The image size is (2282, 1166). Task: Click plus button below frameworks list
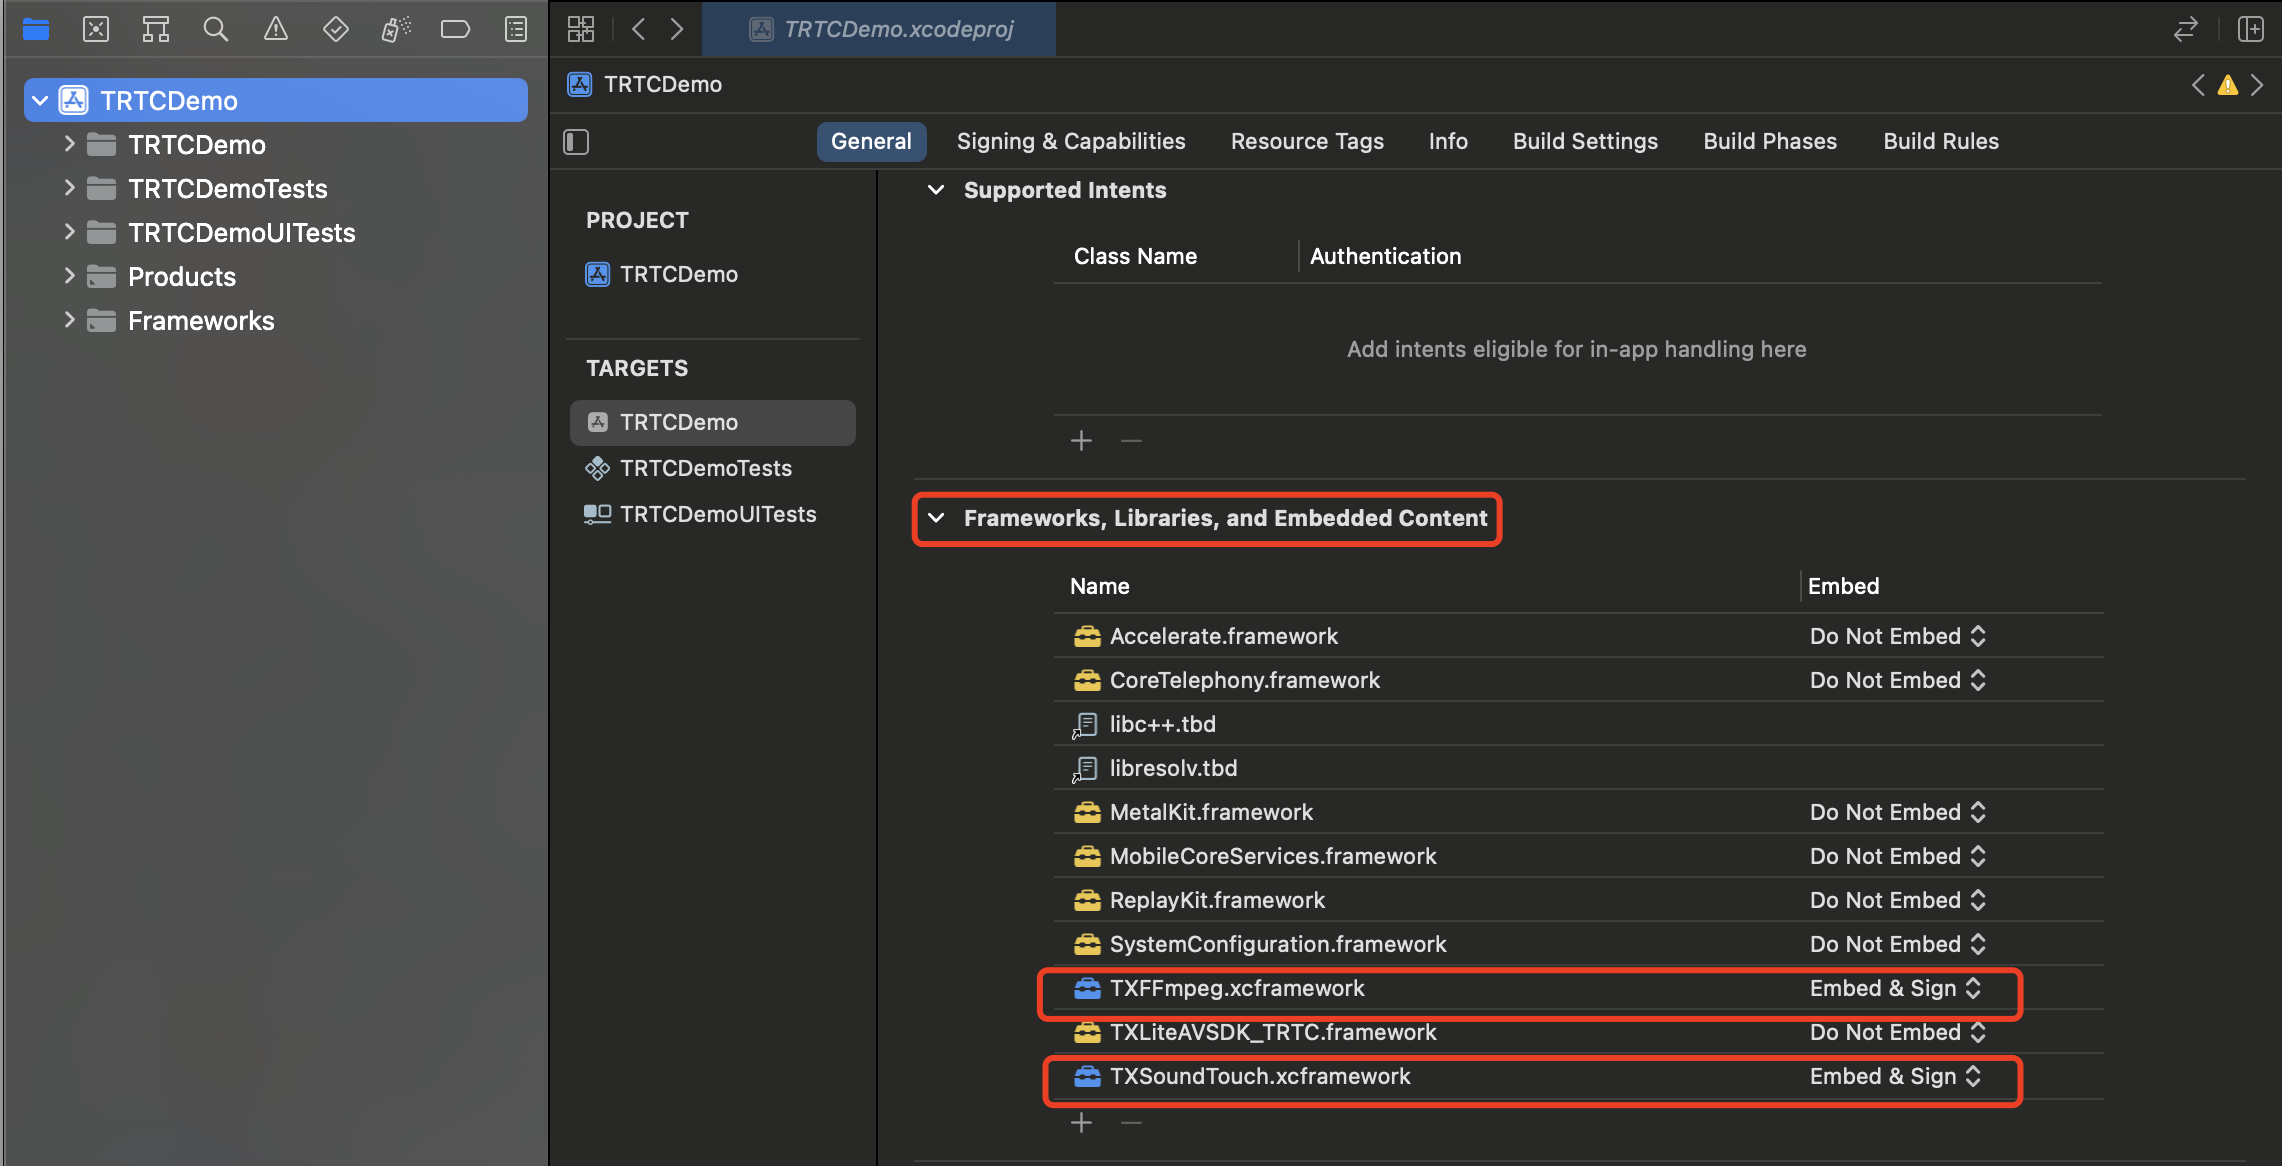point(1081,1123)
